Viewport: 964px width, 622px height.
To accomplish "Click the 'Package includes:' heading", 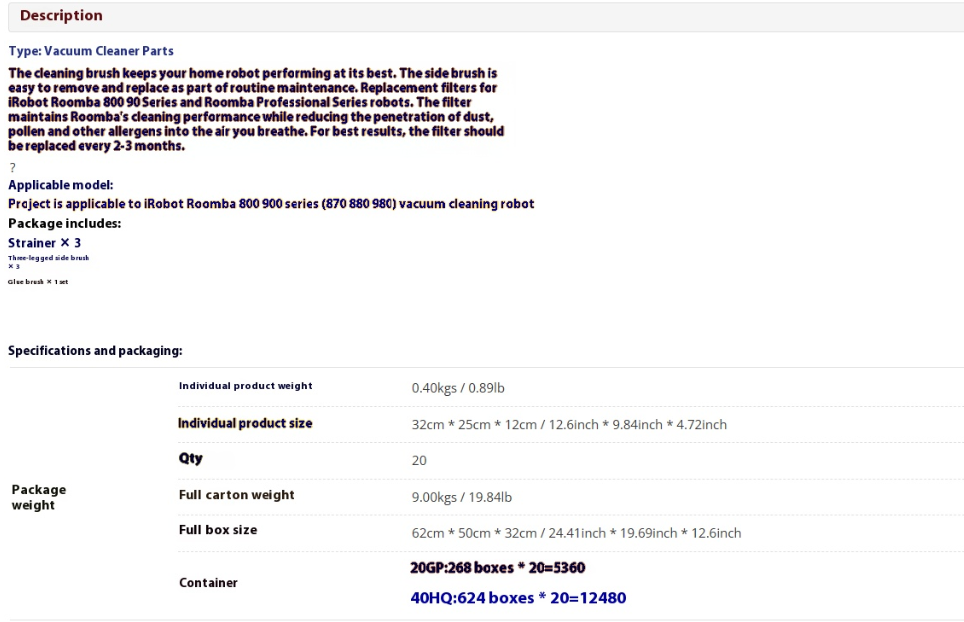I will point(65,223).
